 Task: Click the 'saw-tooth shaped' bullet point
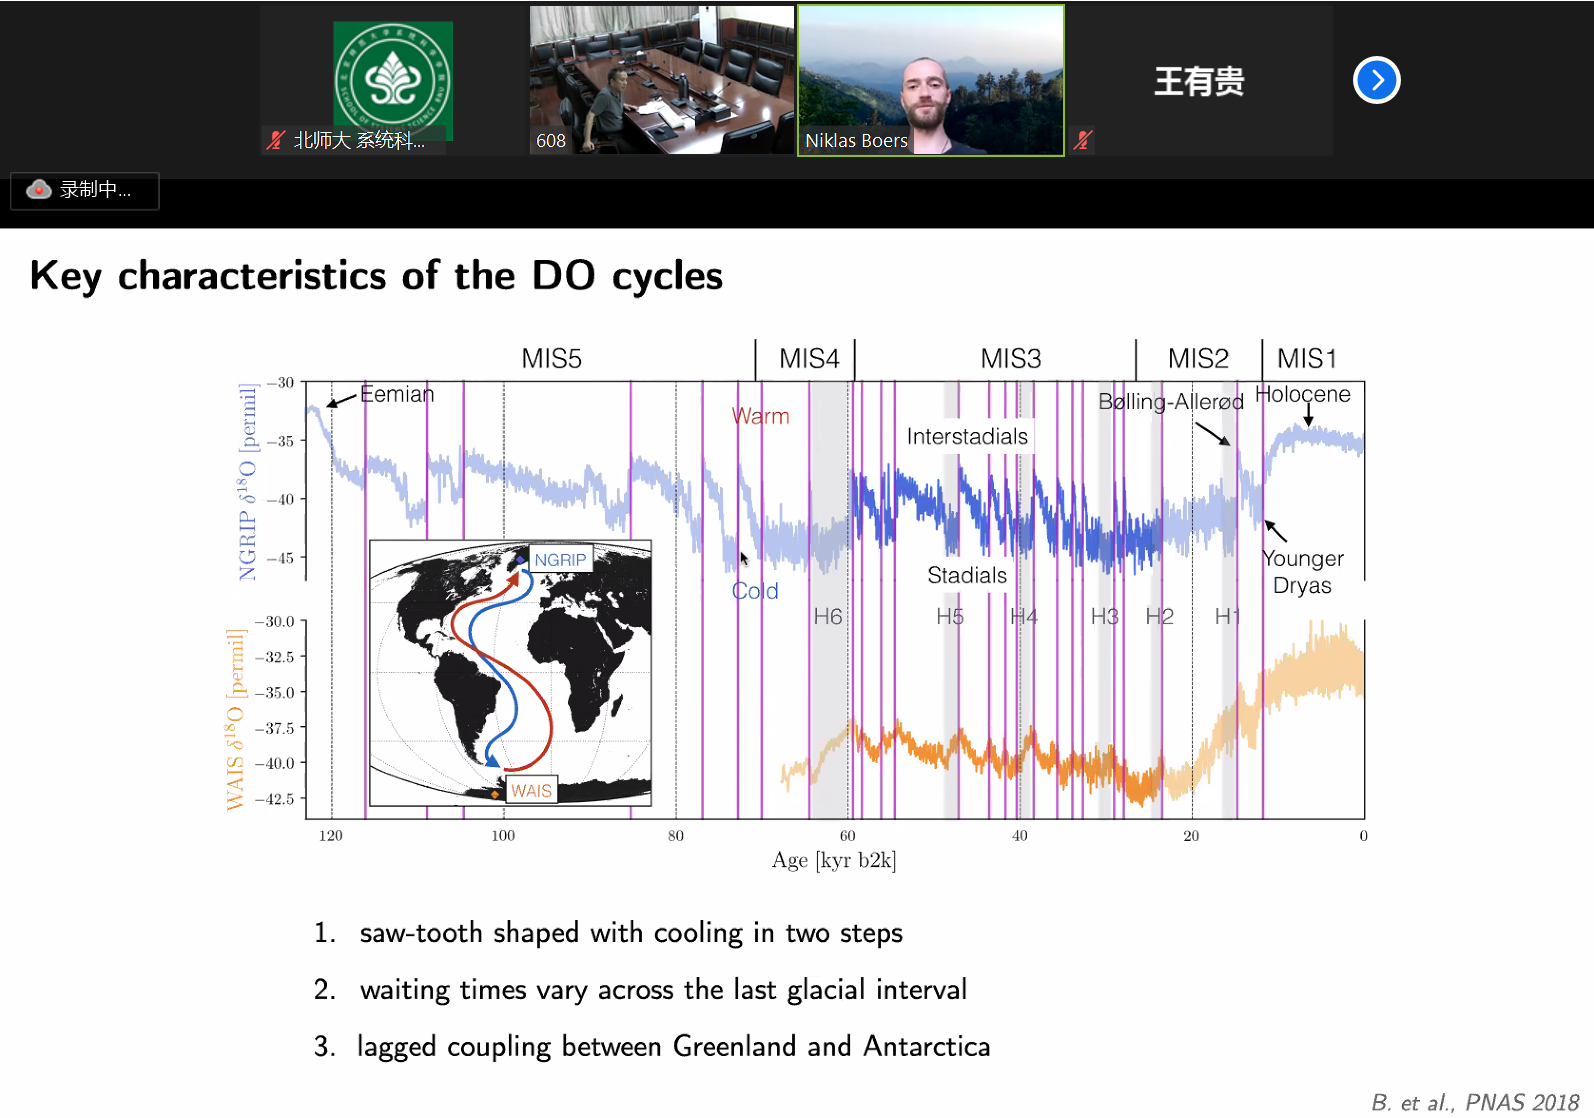[x=630, y=933]
